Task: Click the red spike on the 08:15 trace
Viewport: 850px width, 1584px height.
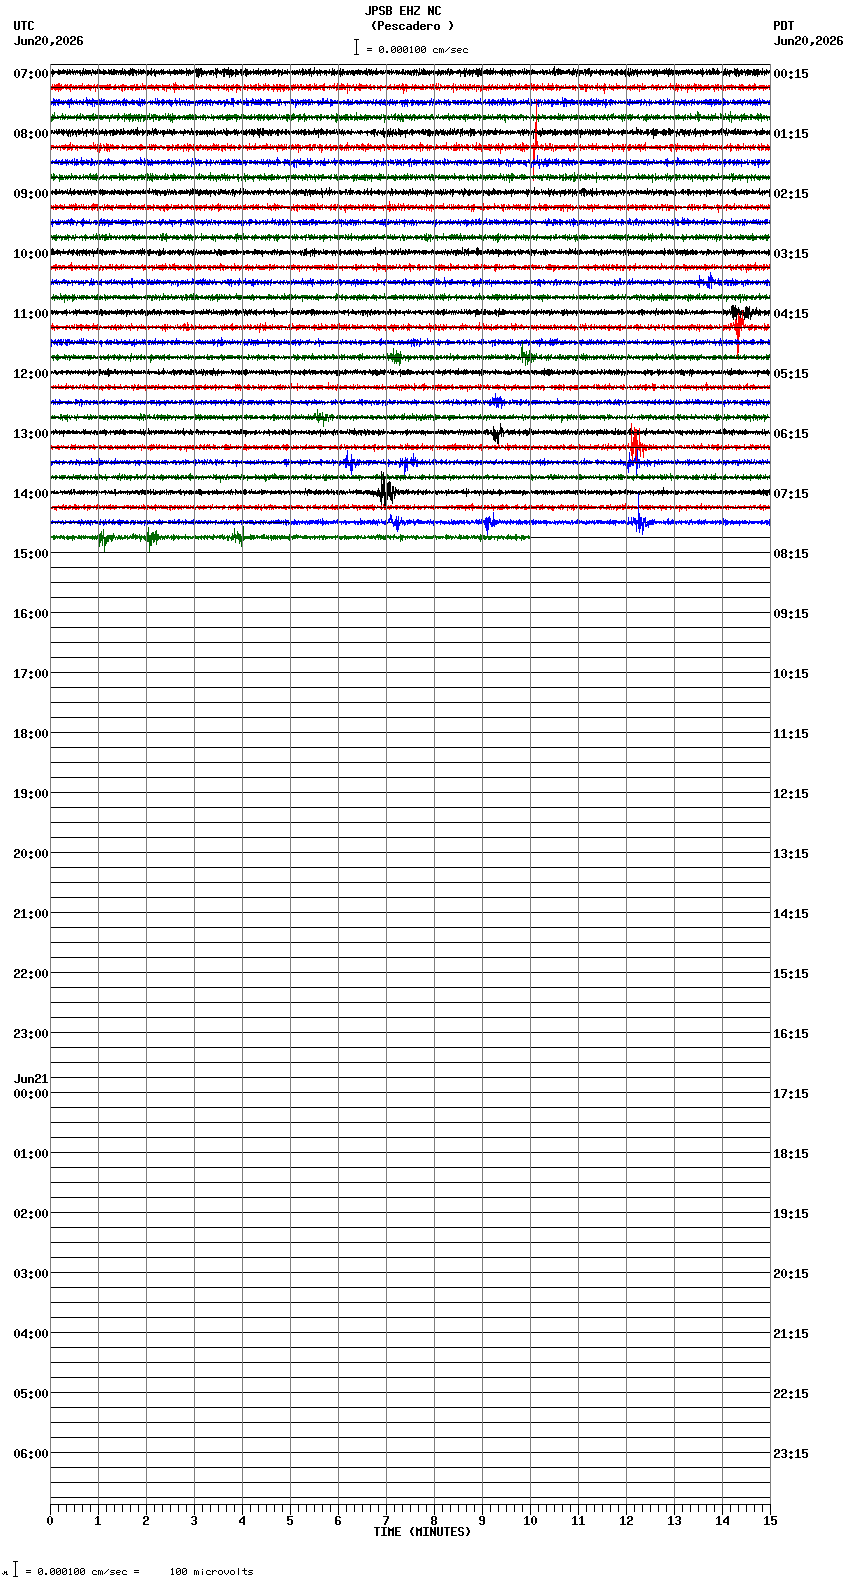Action: pyautogui.click(x=535, y=135)
